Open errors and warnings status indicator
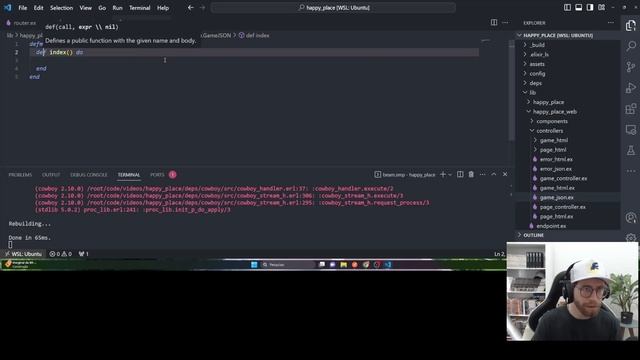The image size is (640, 360). [x=60, y=254]
